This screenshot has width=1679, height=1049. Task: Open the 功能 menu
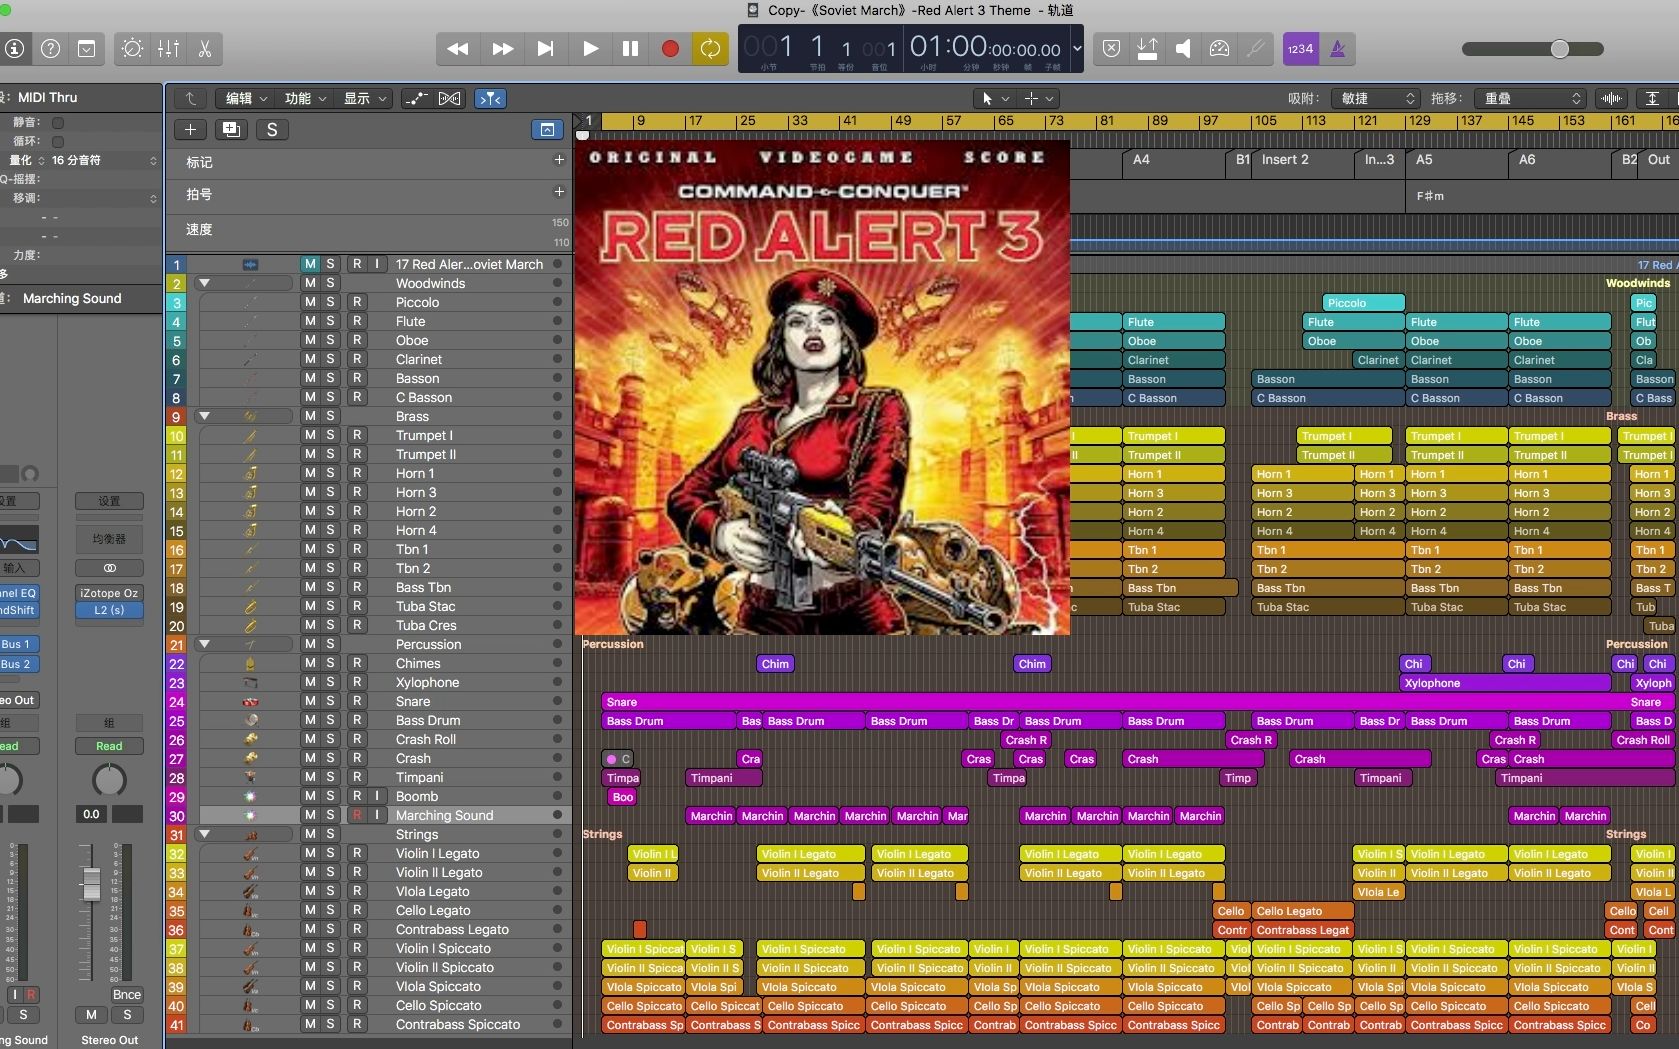tap(305, 98)
